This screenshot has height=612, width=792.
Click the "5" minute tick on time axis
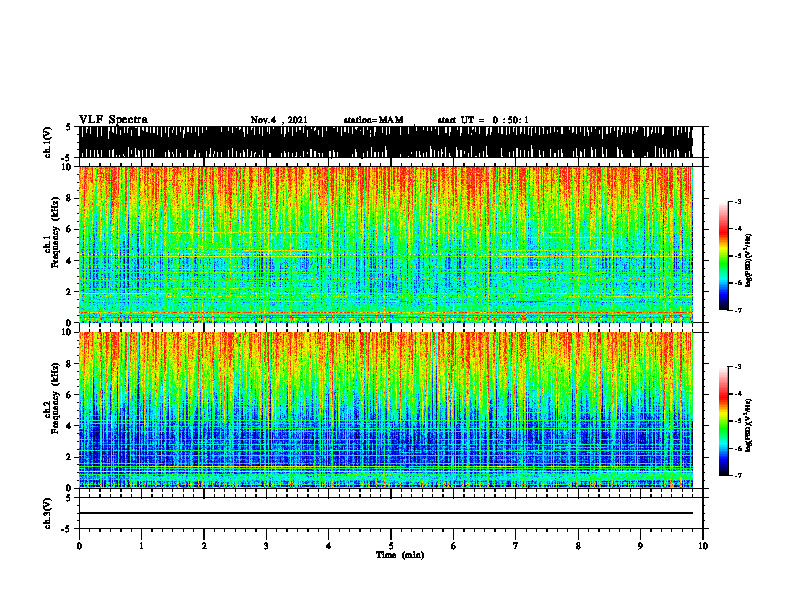pos(391,546)
